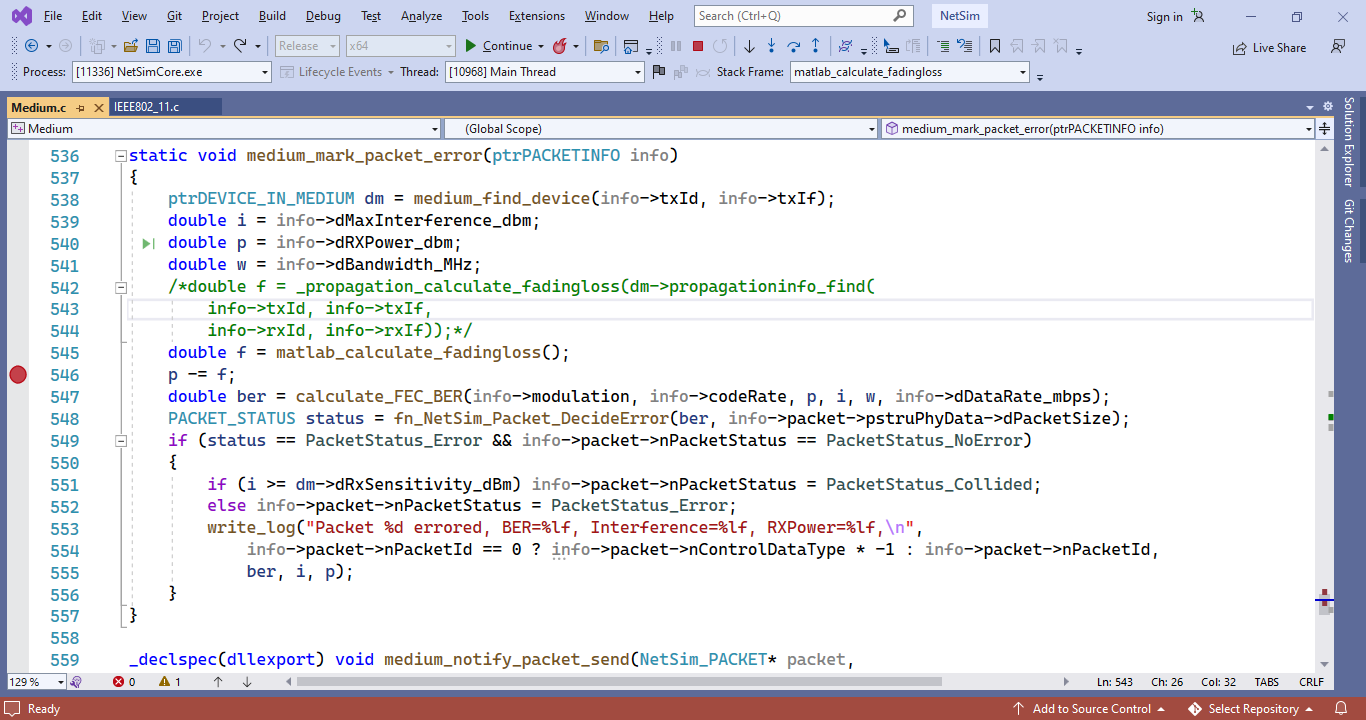Viewport: 1366px width, 720px height.
Task: Open the Git menu
Action: 174,16
